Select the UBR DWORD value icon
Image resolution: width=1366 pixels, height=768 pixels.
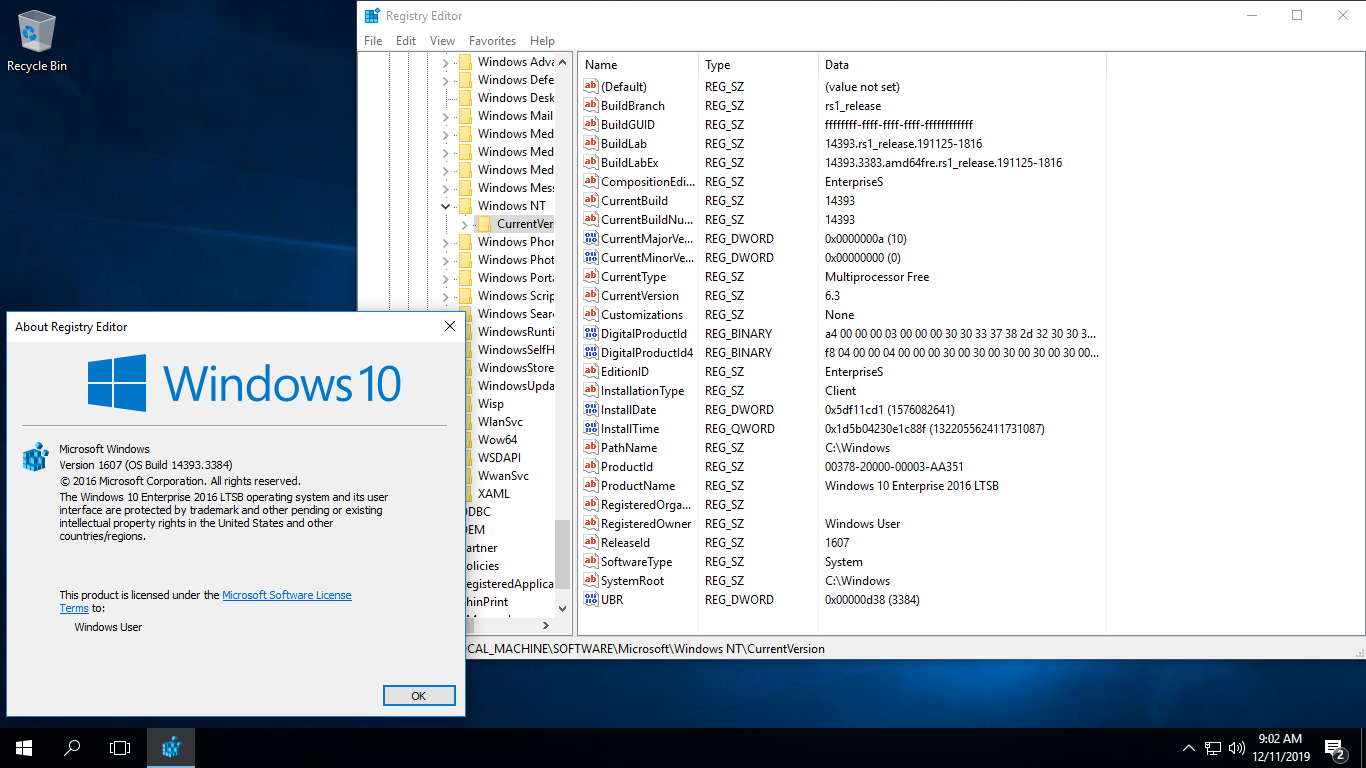(590, 600)
